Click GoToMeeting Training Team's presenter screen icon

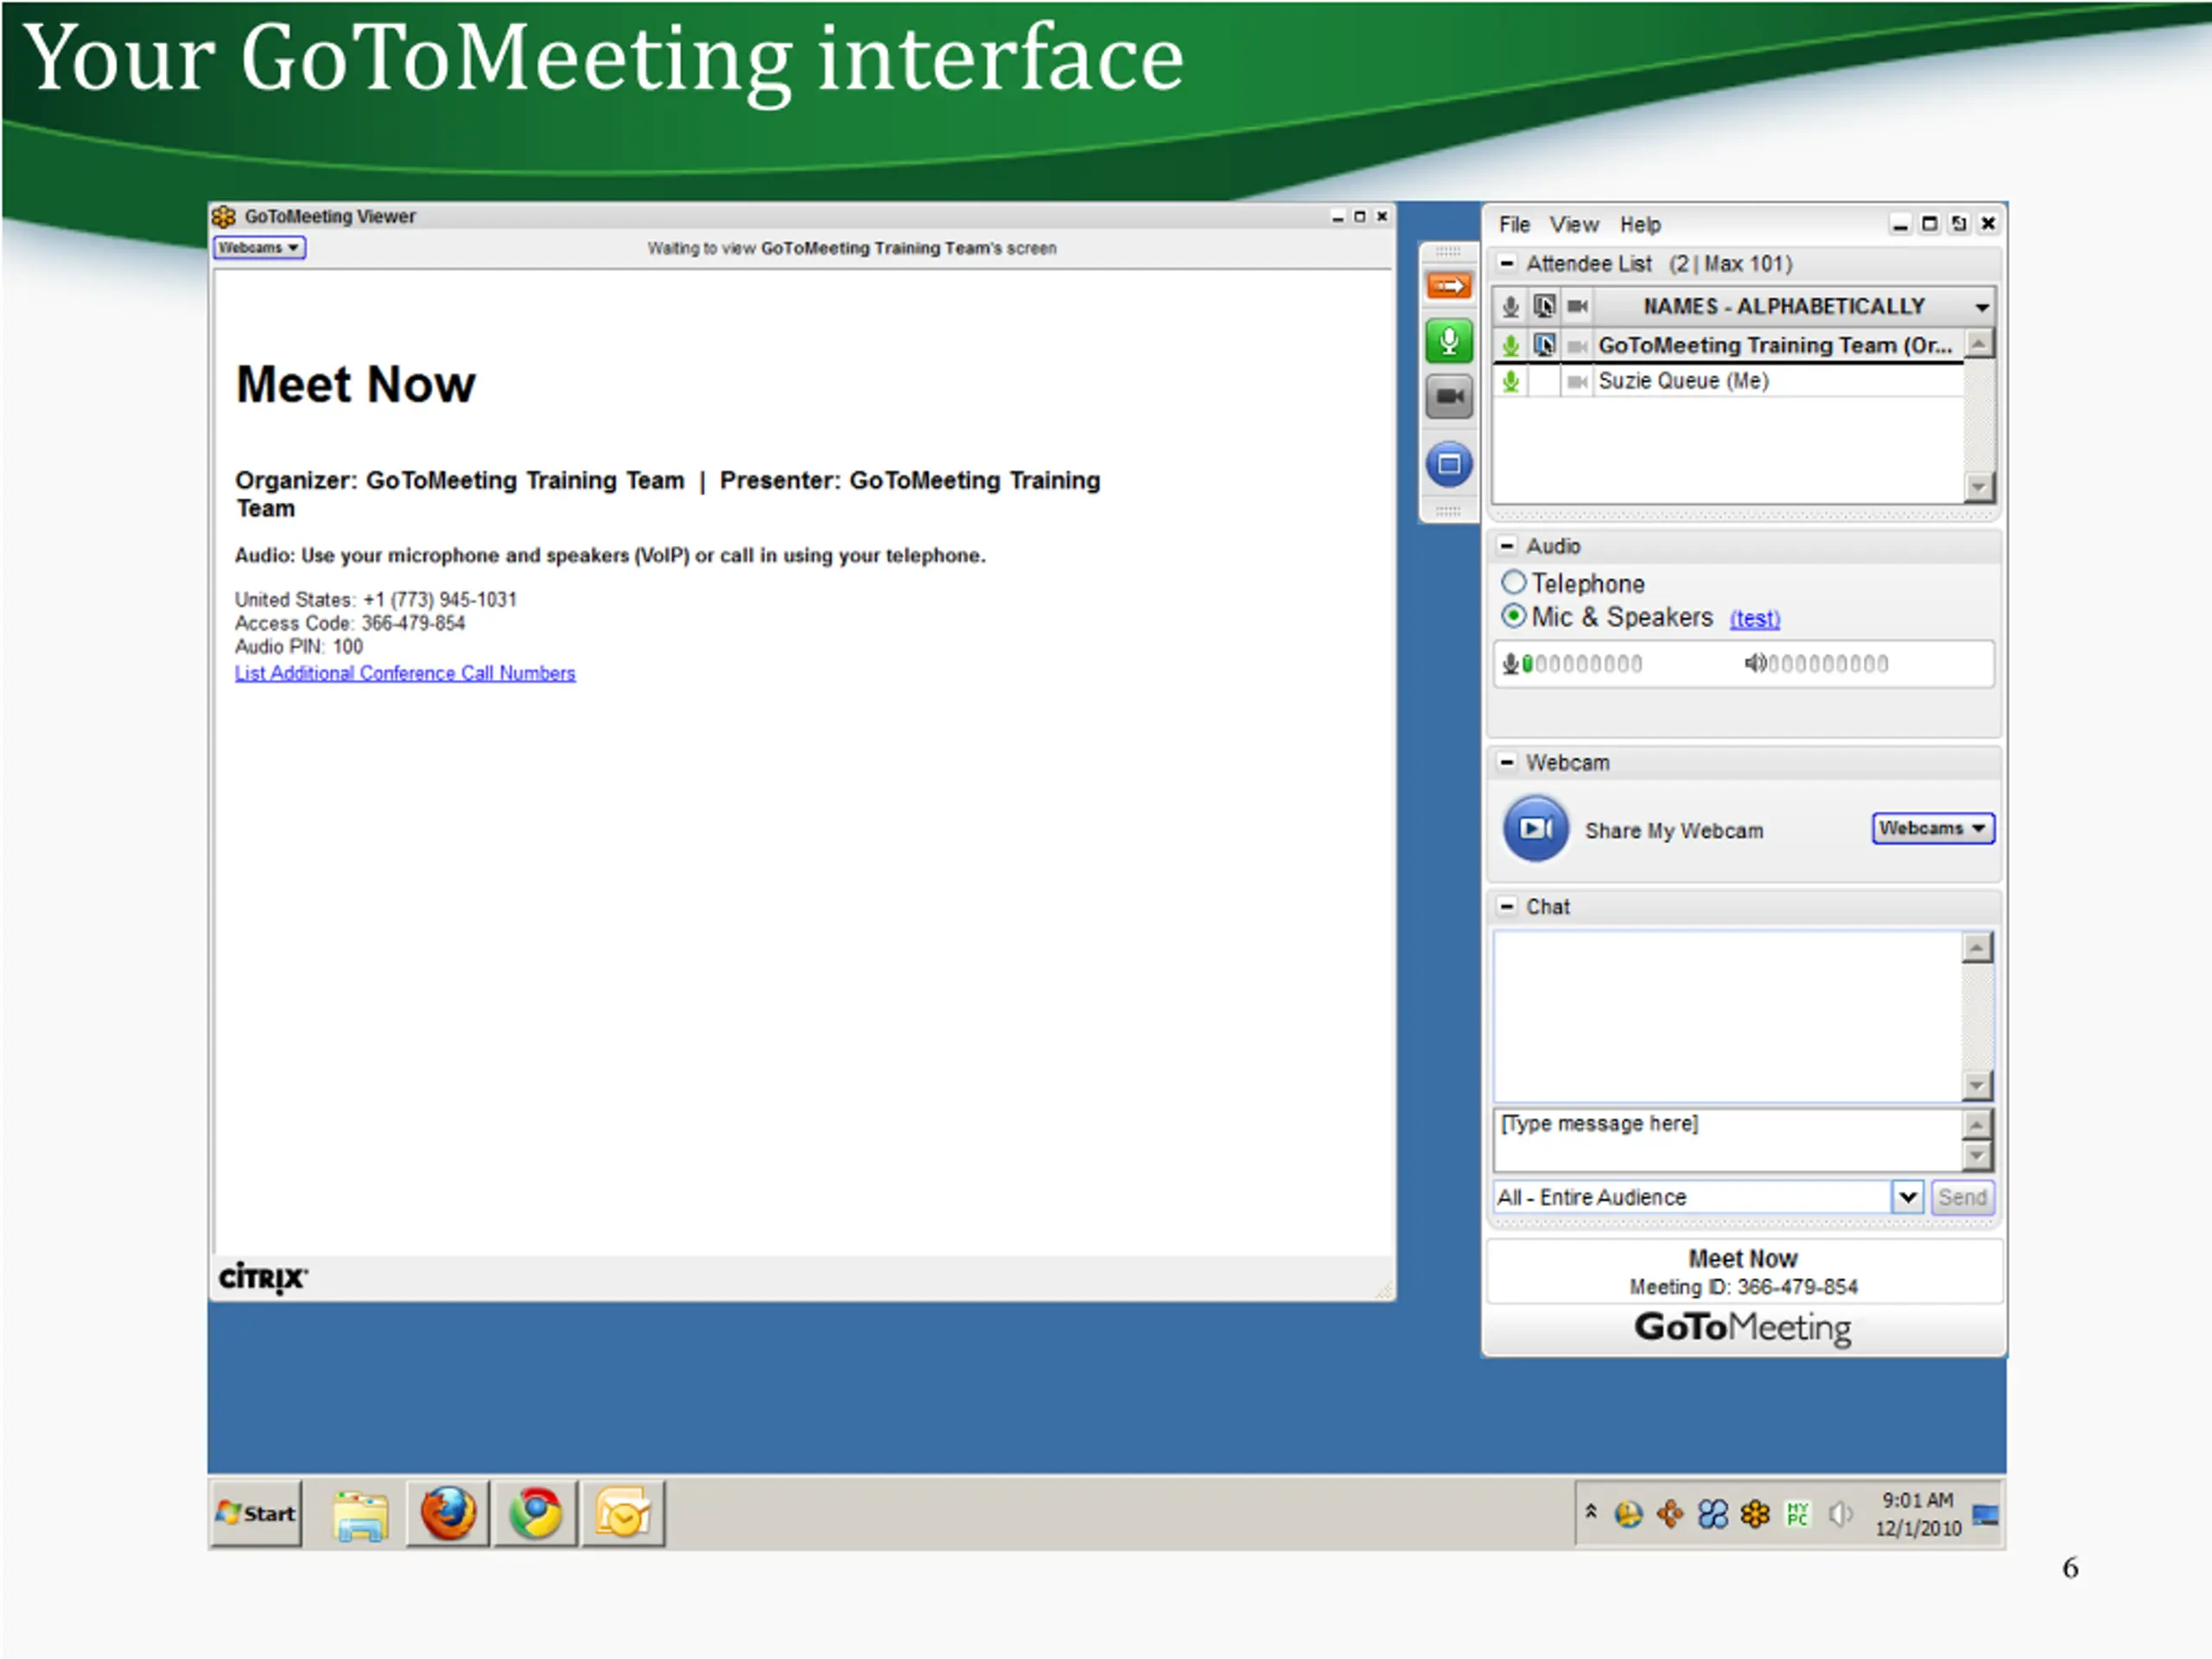pos(1544,346)
